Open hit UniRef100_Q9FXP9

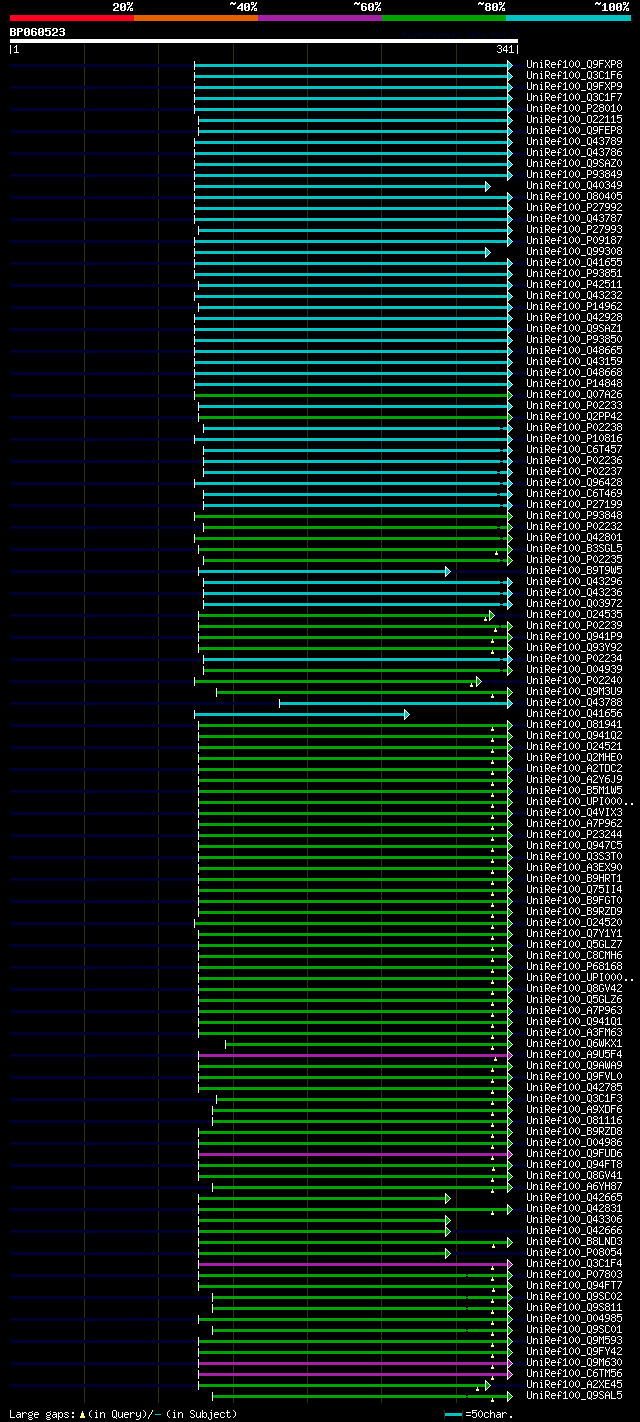pyautogui.click(x=574, y=87)
